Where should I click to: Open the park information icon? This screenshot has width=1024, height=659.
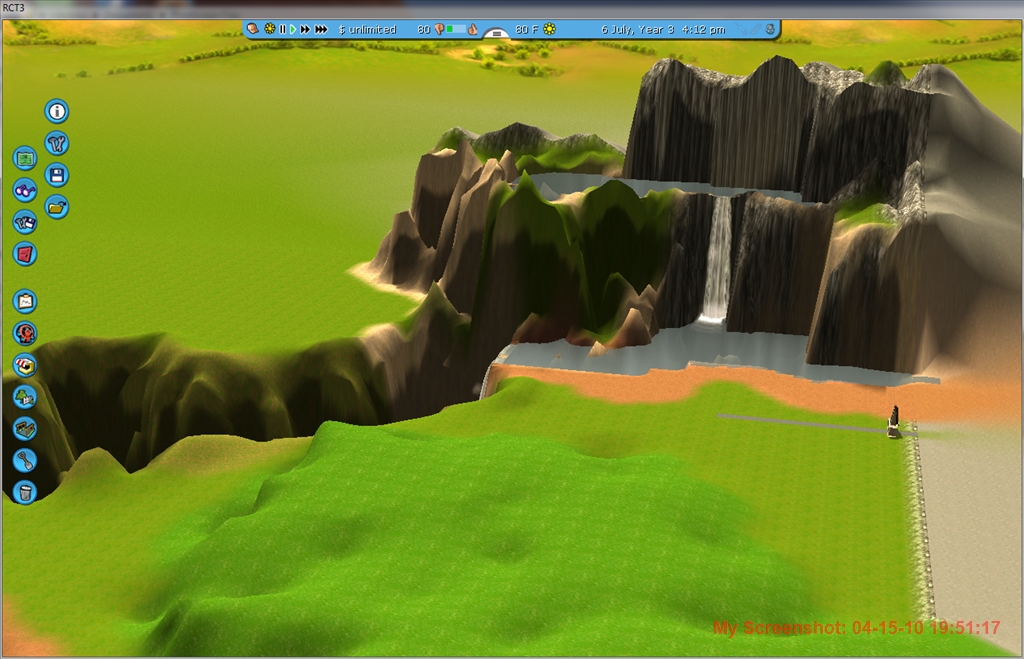point(57,110)
